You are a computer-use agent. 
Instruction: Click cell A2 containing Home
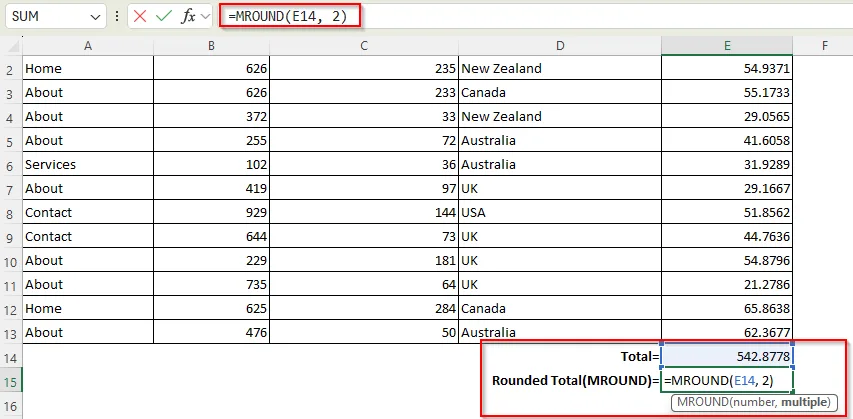click(x=88, y=68)
